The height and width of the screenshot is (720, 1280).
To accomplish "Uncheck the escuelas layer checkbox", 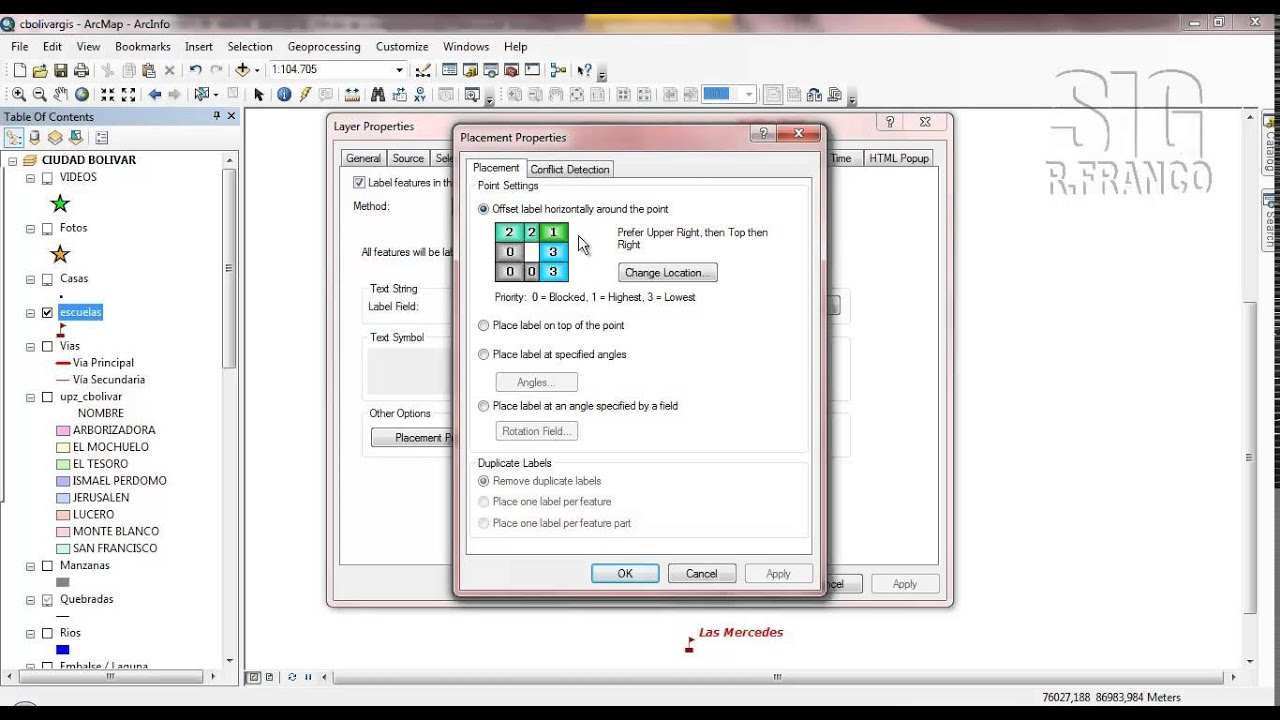I will [47, 313].
